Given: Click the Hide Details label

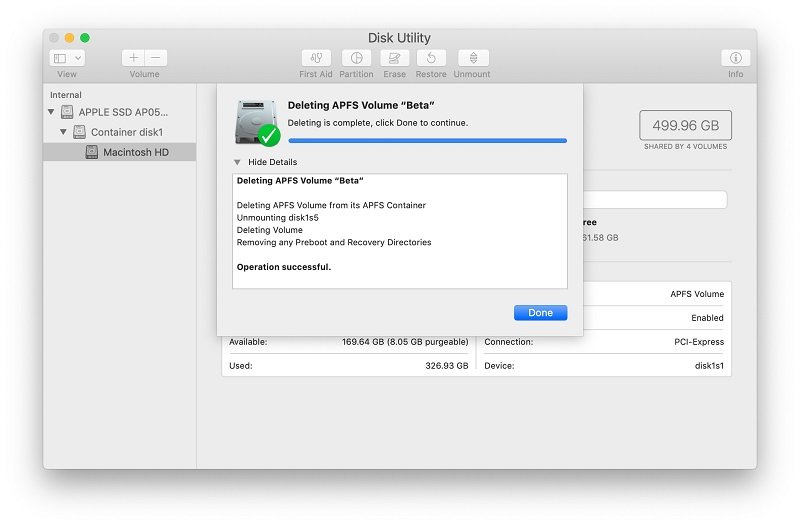Looking at the screenshot, I should (272, 162).
